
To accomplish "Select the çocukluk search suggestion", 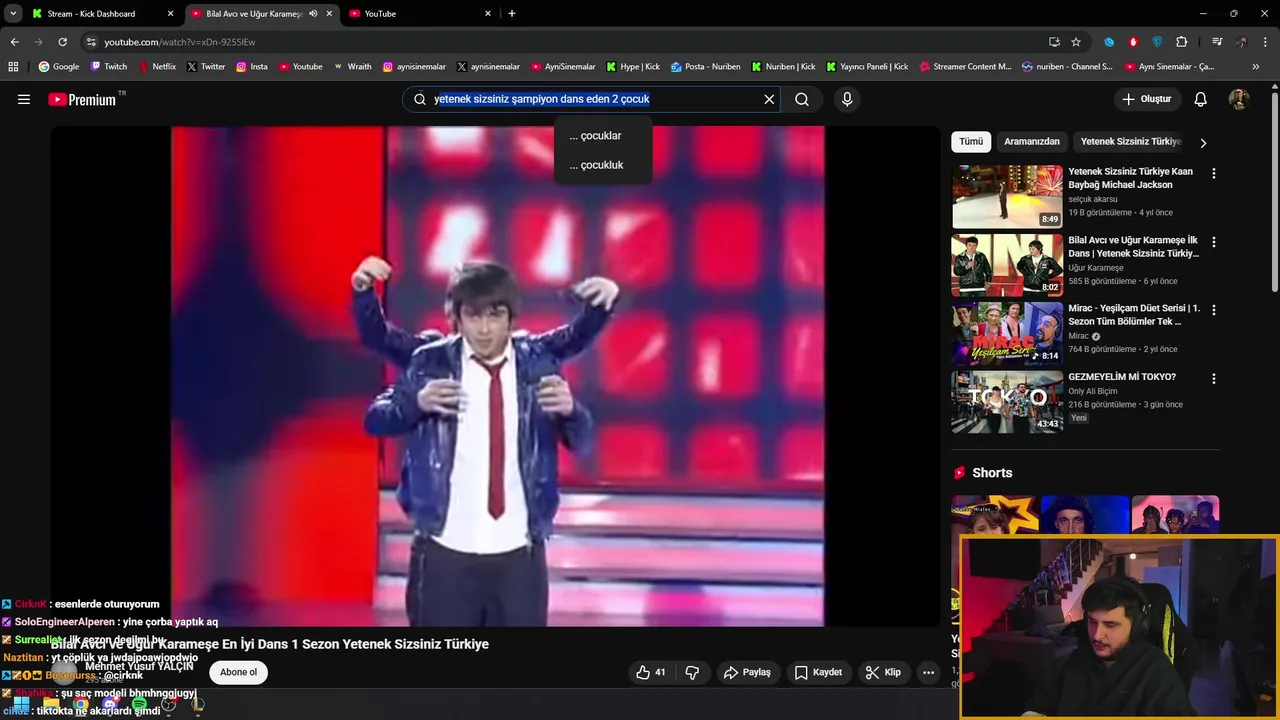I will (x=602, y=165).
